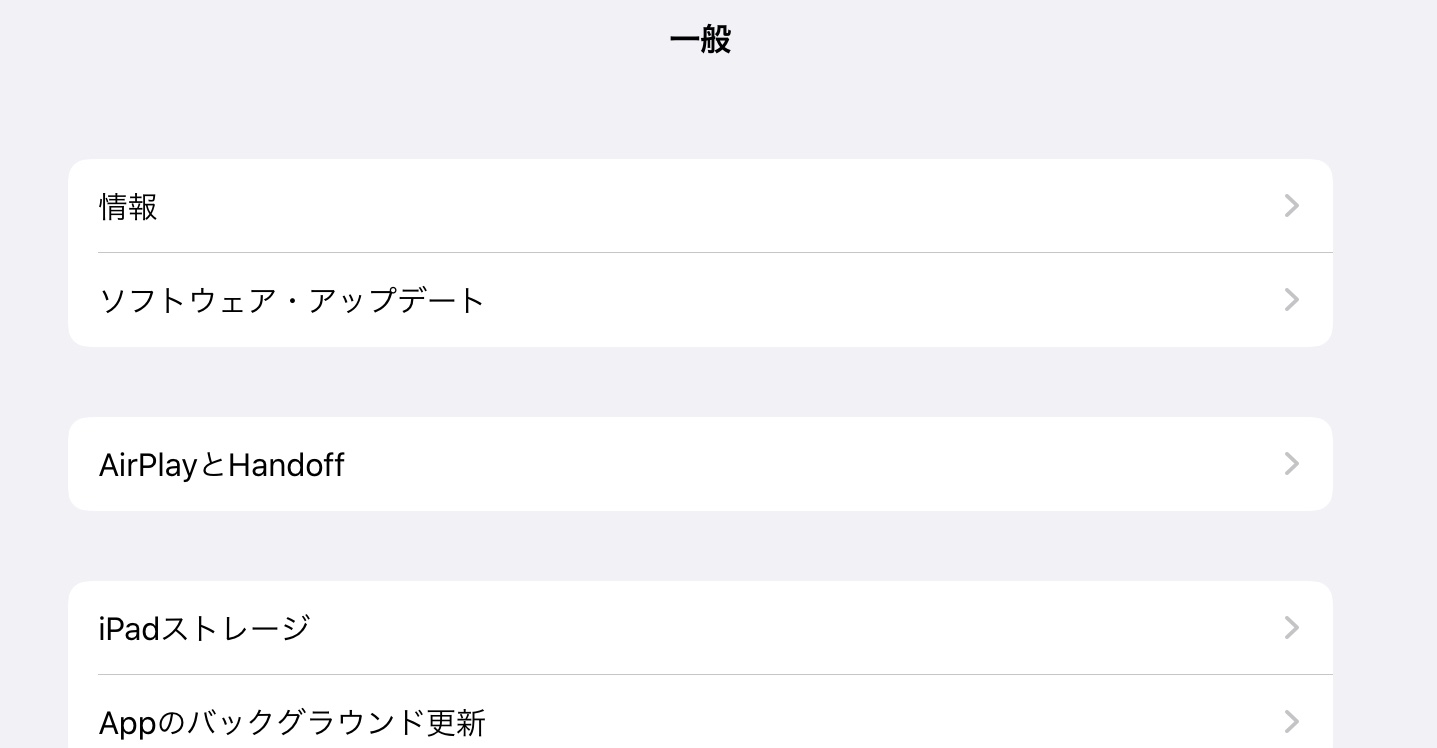Tap the 情報 label text

(x=128, y=207)
